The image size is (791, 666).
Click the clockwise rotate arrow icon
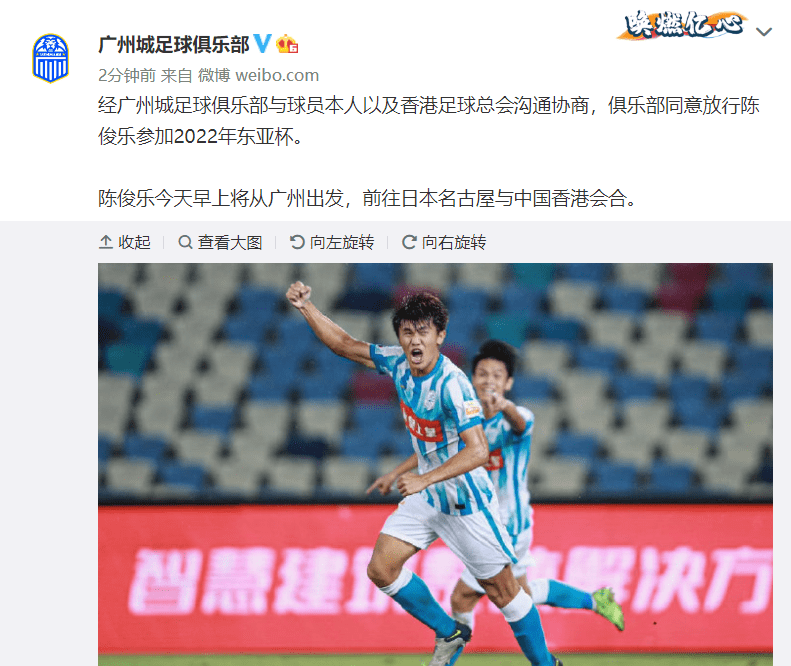click(409, 242)
